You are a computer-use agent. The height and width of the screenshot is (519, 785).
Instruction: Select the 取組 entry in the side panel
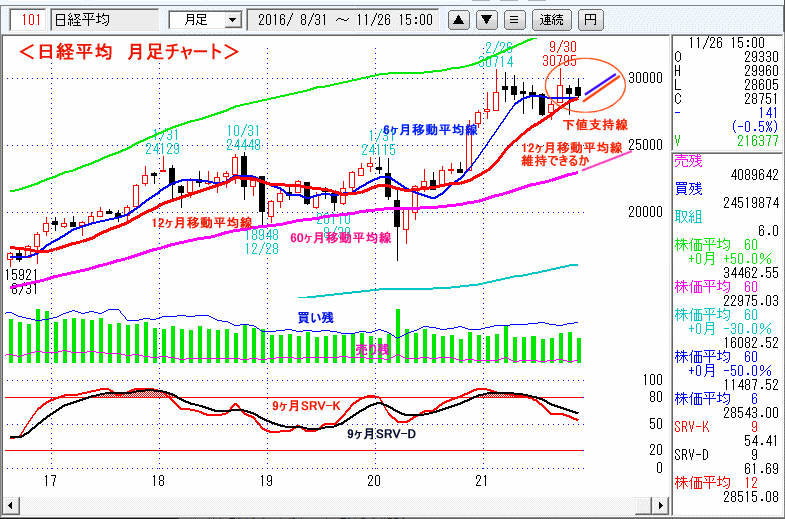click(689, 216)
